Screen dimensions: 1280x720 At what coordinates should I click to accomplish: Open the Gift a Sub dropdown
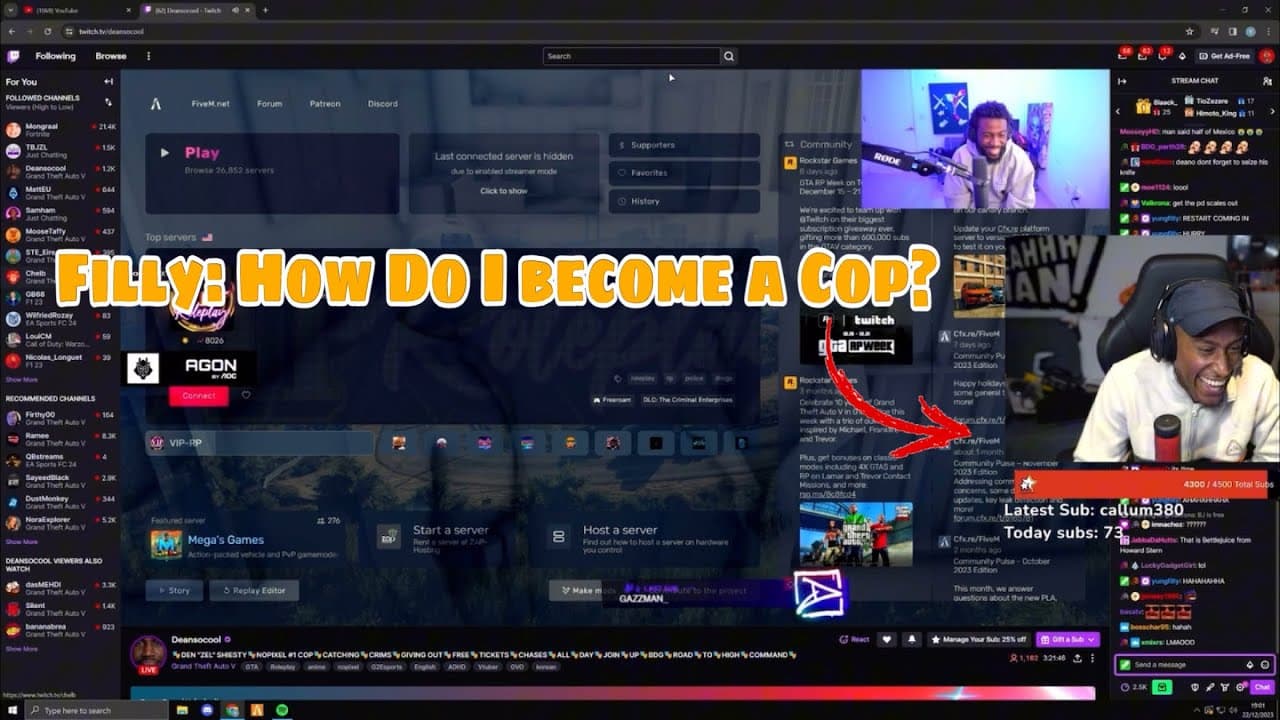point(1067,639)
